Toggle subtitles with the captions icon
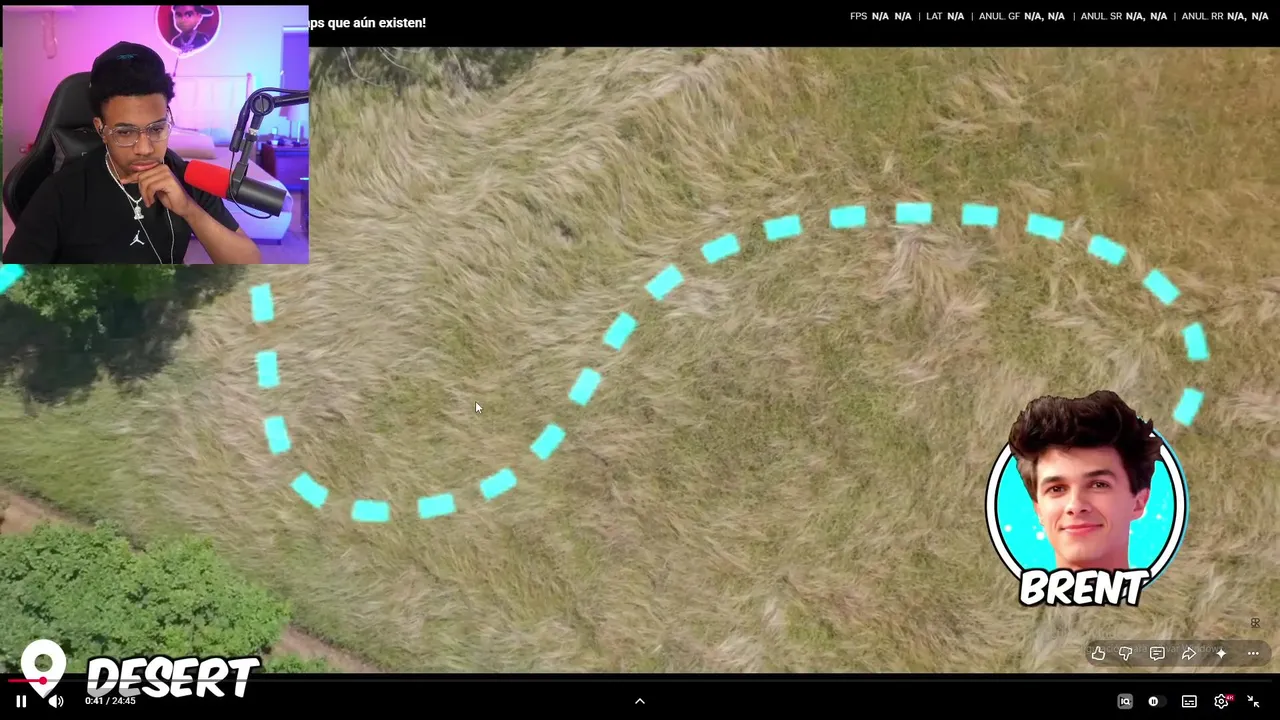This screenshot has height=720, width=1280. (1189, 701)
